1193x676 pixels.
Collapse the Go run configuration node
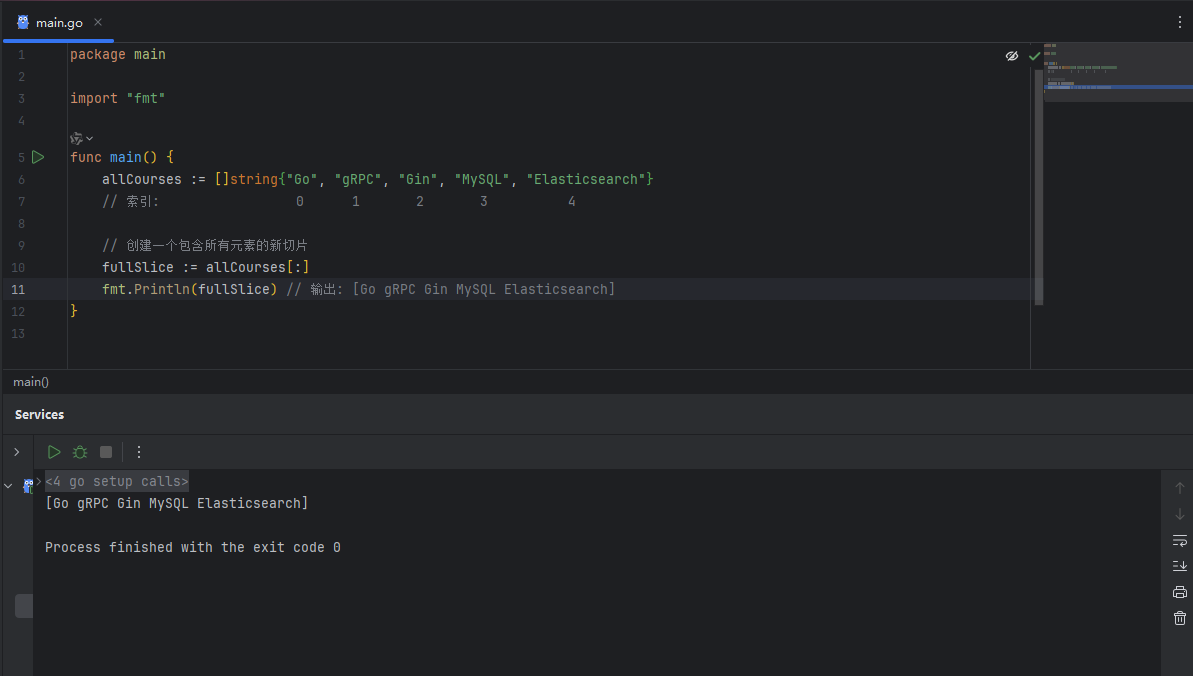[8, 486]
